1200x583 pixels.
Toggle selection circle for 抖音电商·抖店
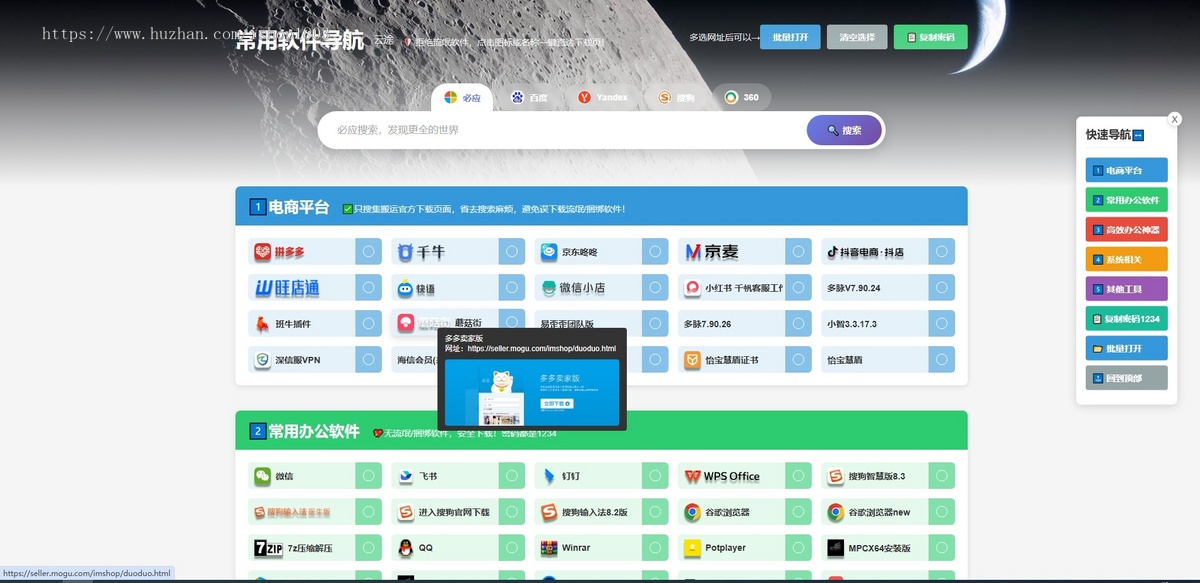pyautogui.click(x=942, y=252)
